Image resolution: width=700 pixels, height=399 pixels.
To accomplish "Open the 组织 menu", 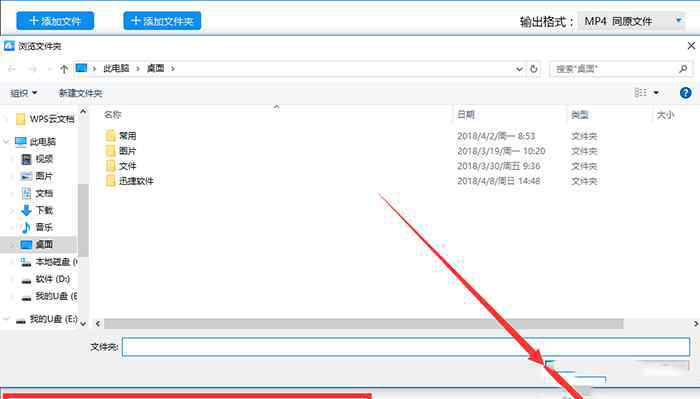I will point(24,93).
